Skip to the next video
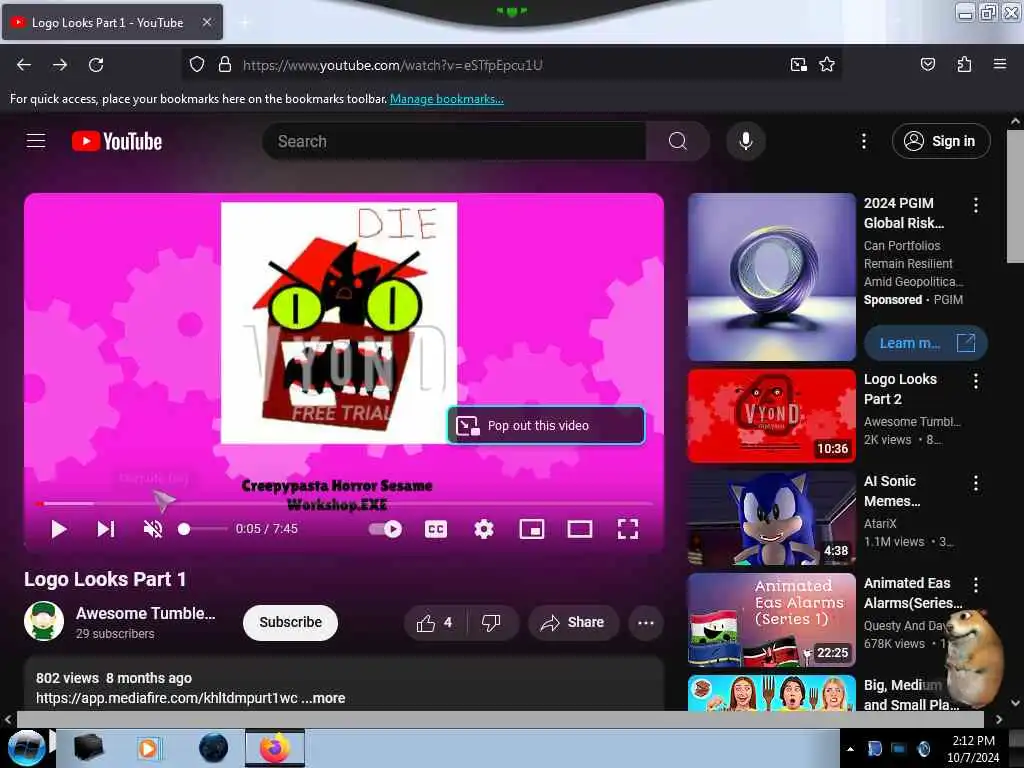Screen dimensions: 1024x768 coord(106,529)
